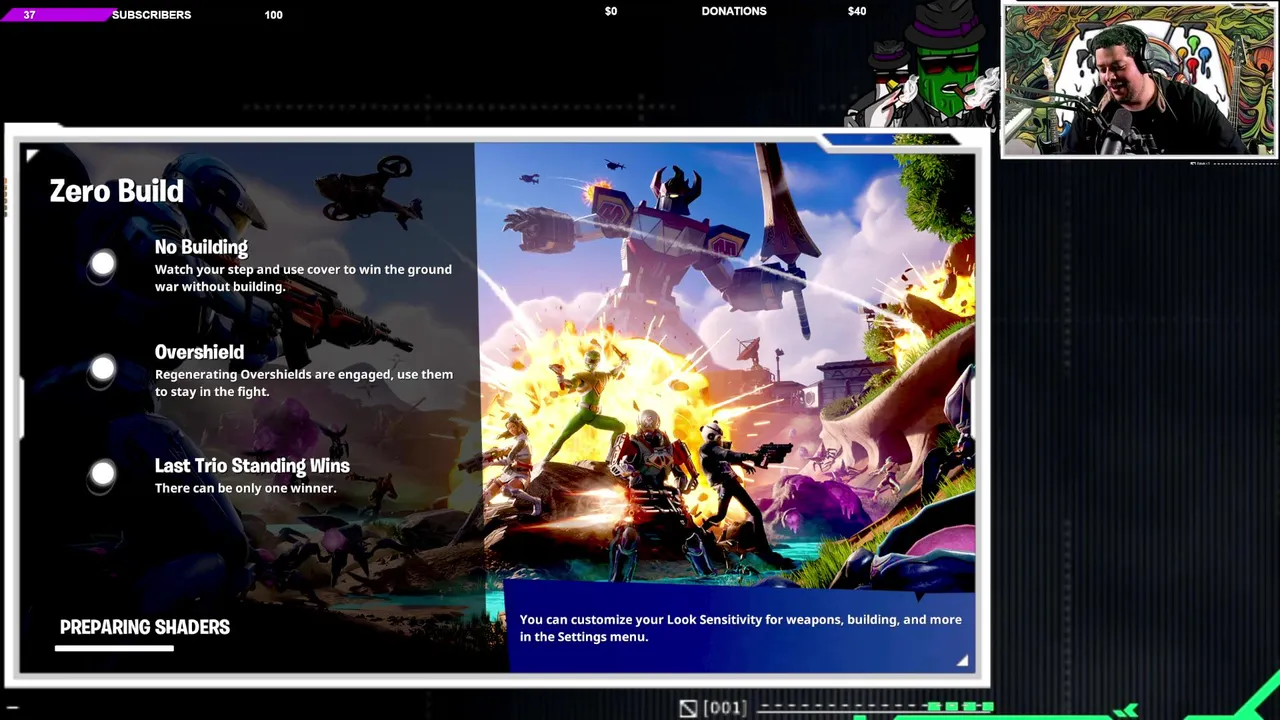
Task: Click the bullet beside Overshield
Action: (102, 369)
